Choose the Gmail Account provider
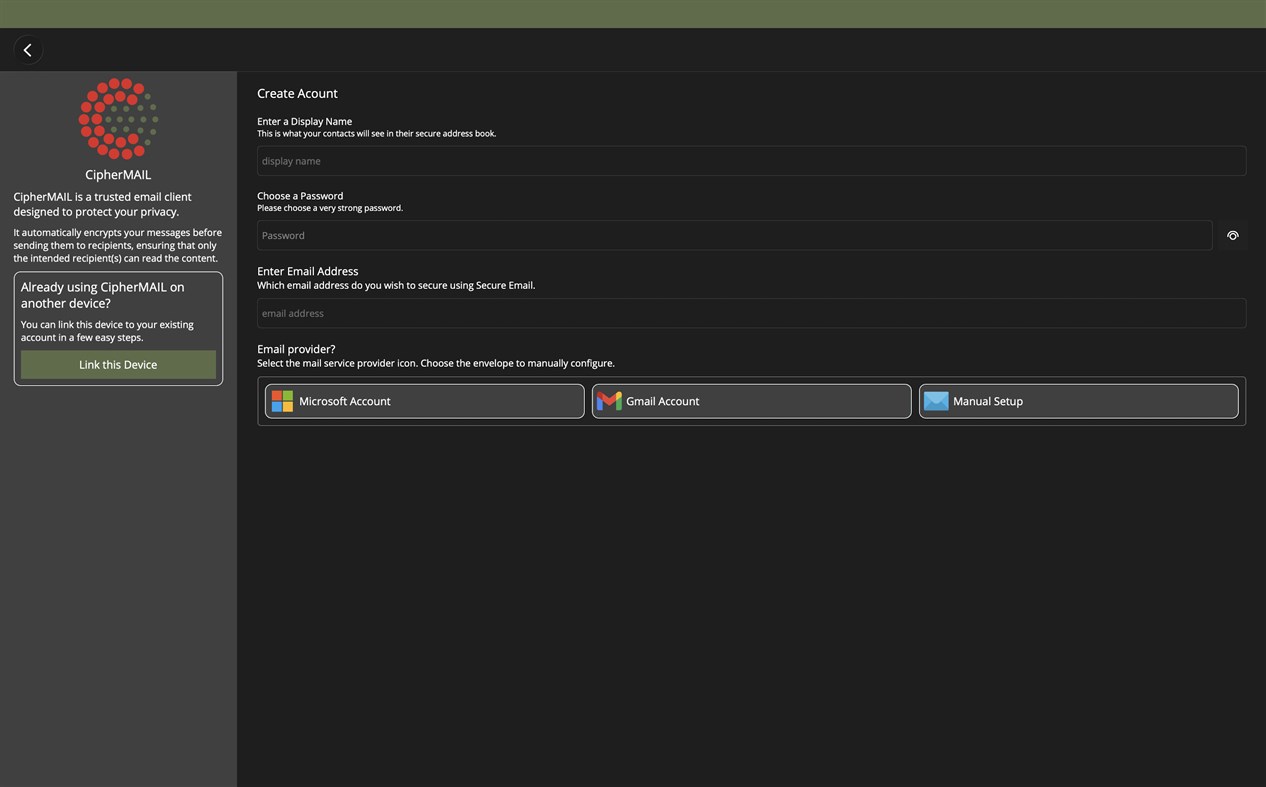The height and width of the screenshot is (787, 1266). 752,401
